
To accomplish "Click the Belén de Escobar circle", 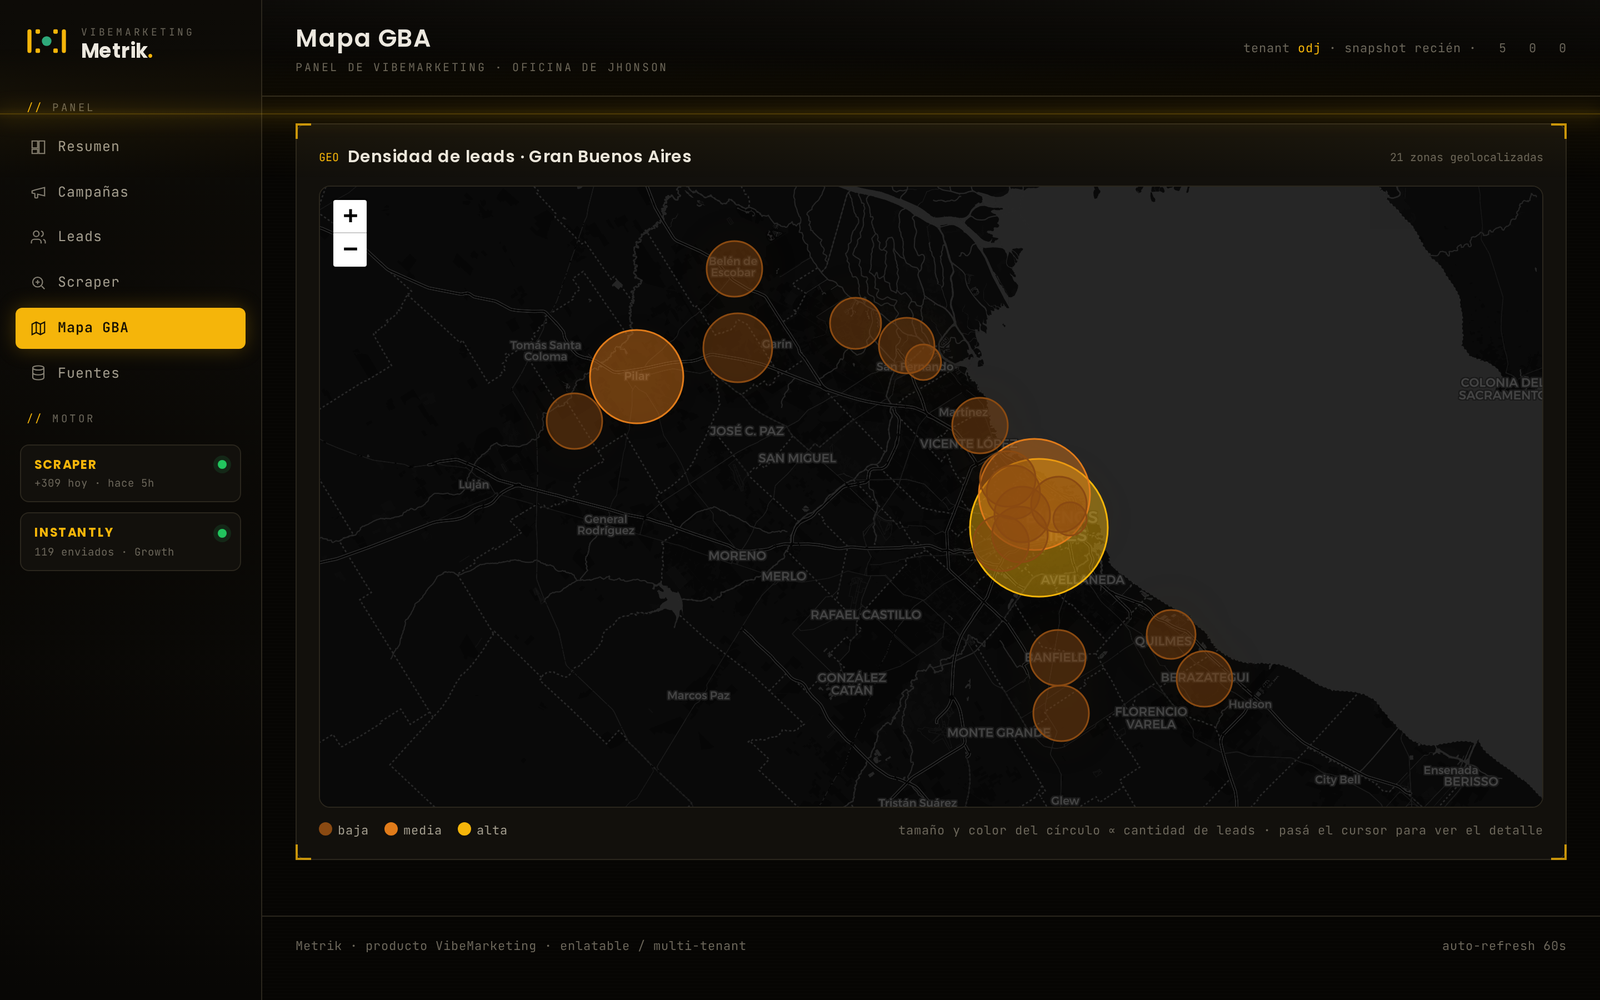I will click(x=734, y=268).
